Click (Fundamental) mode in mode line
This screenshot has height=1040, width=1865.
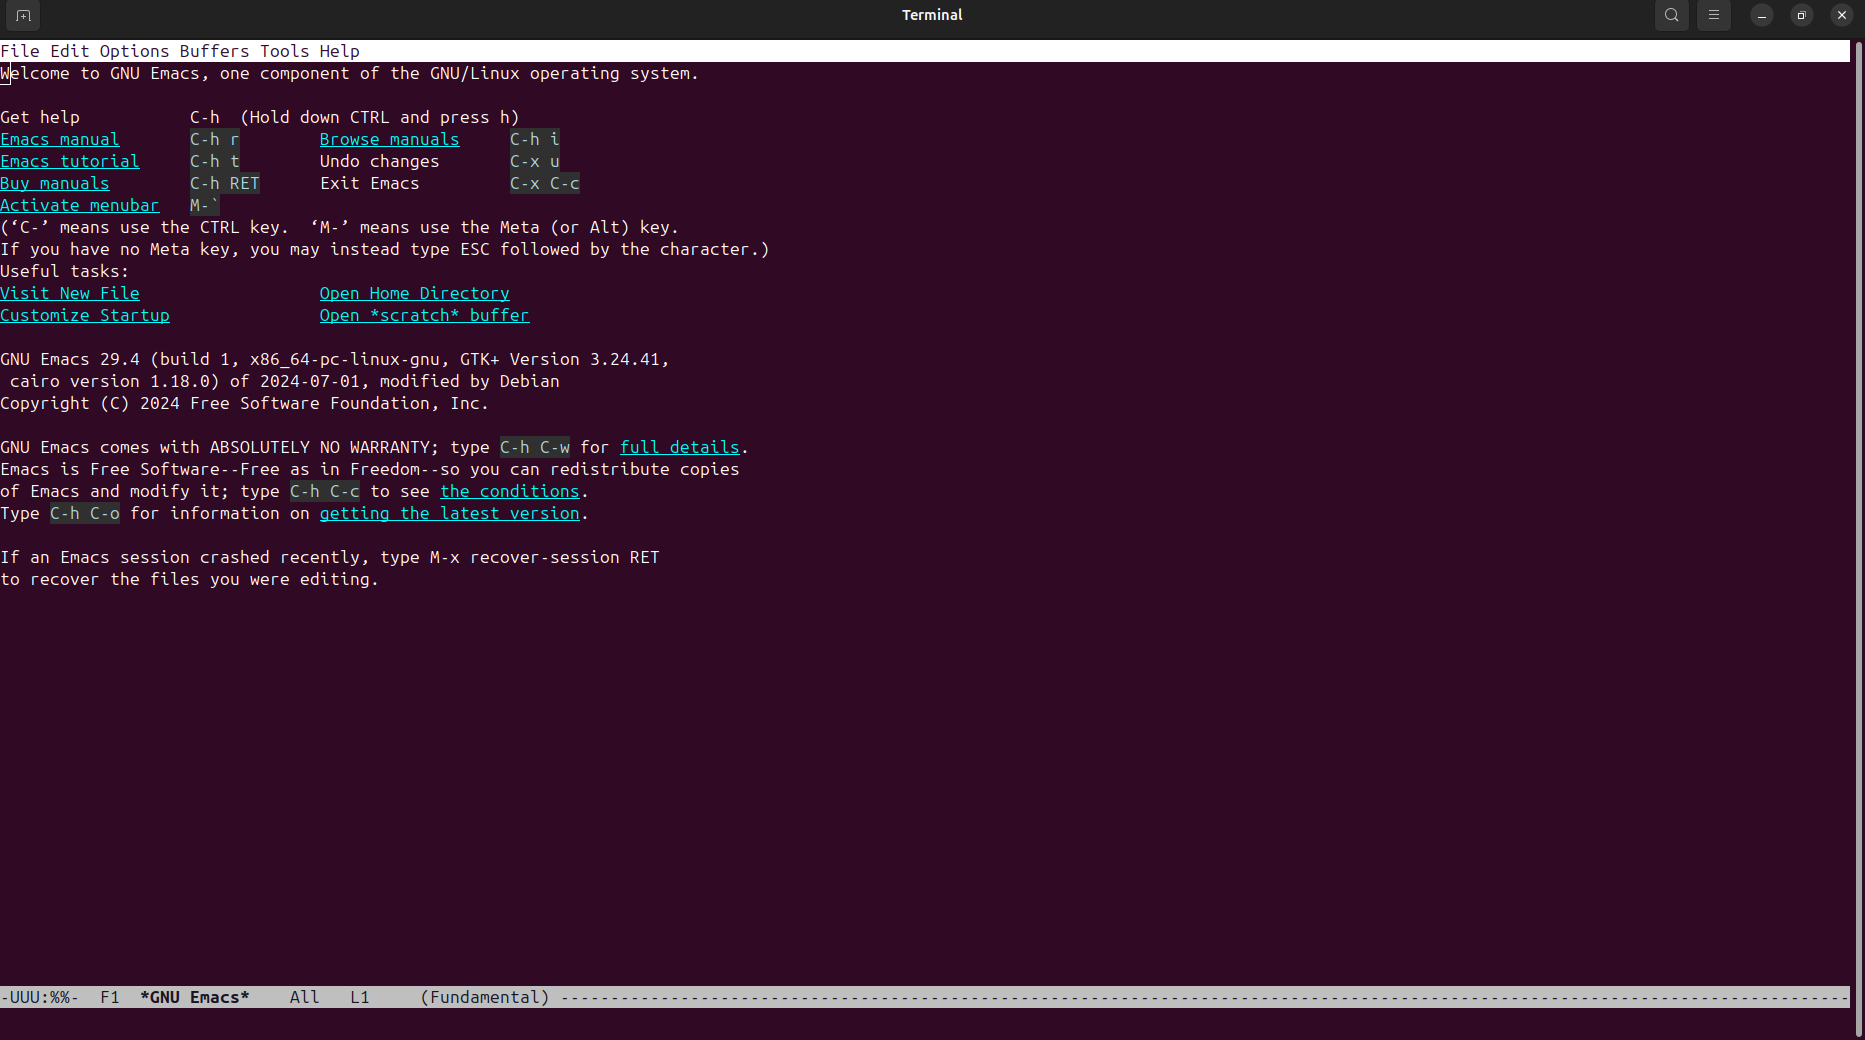[485, 997]
